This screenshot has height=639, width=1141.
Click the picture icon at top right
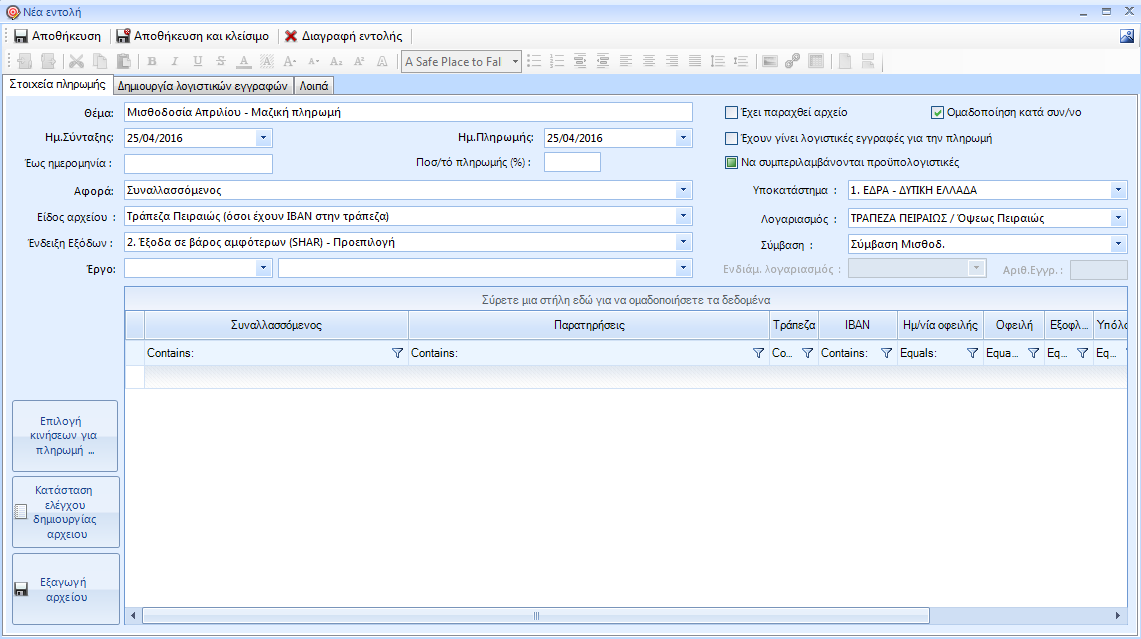1127,37
